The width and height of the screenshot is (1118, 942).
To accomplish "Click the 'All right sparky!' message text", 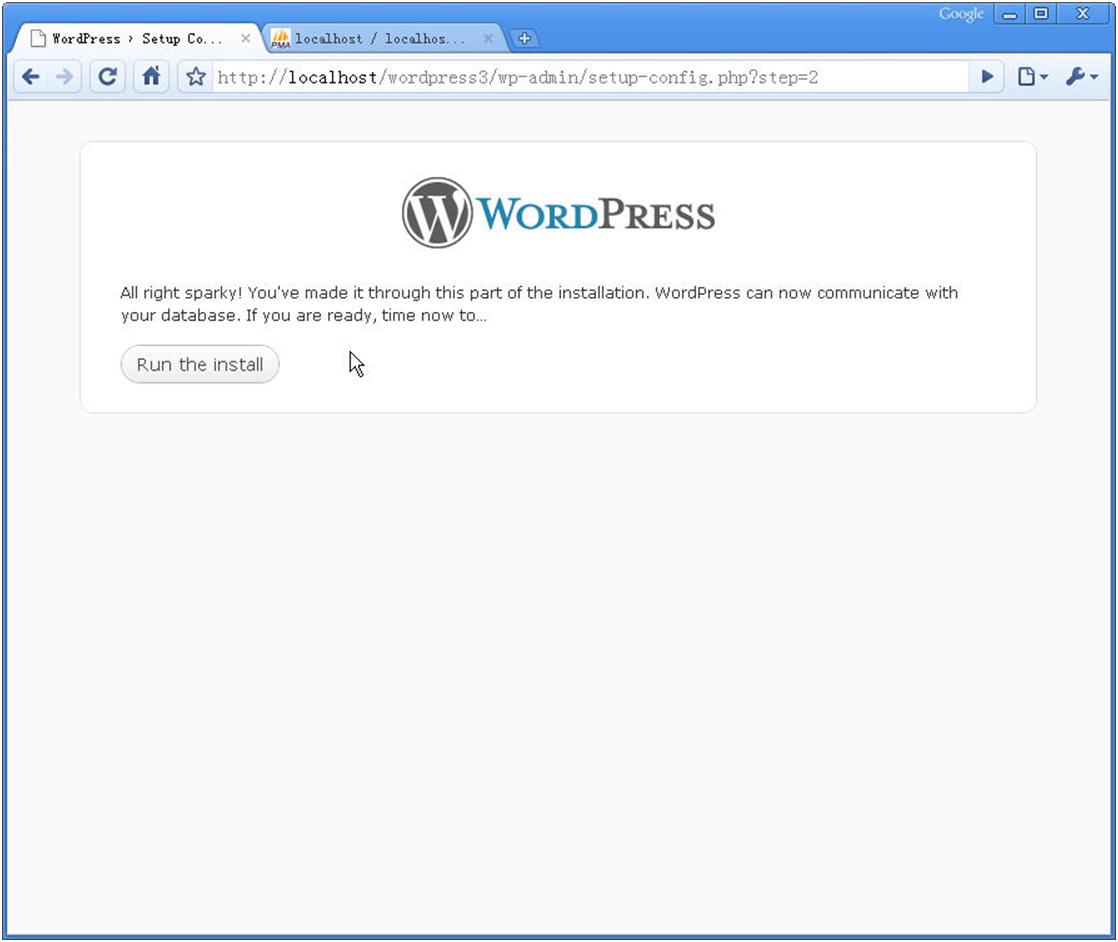I will pyautogui.click(x=539, y=304).
